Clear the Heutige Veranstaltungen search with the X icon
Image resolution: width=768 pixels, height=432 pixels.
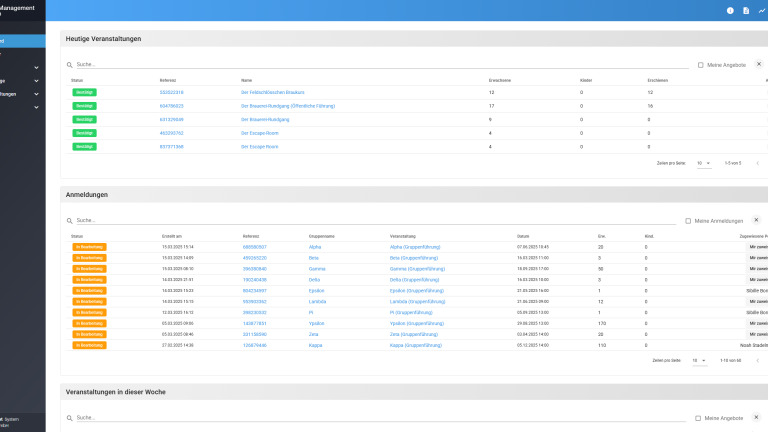tap(757, 64)
